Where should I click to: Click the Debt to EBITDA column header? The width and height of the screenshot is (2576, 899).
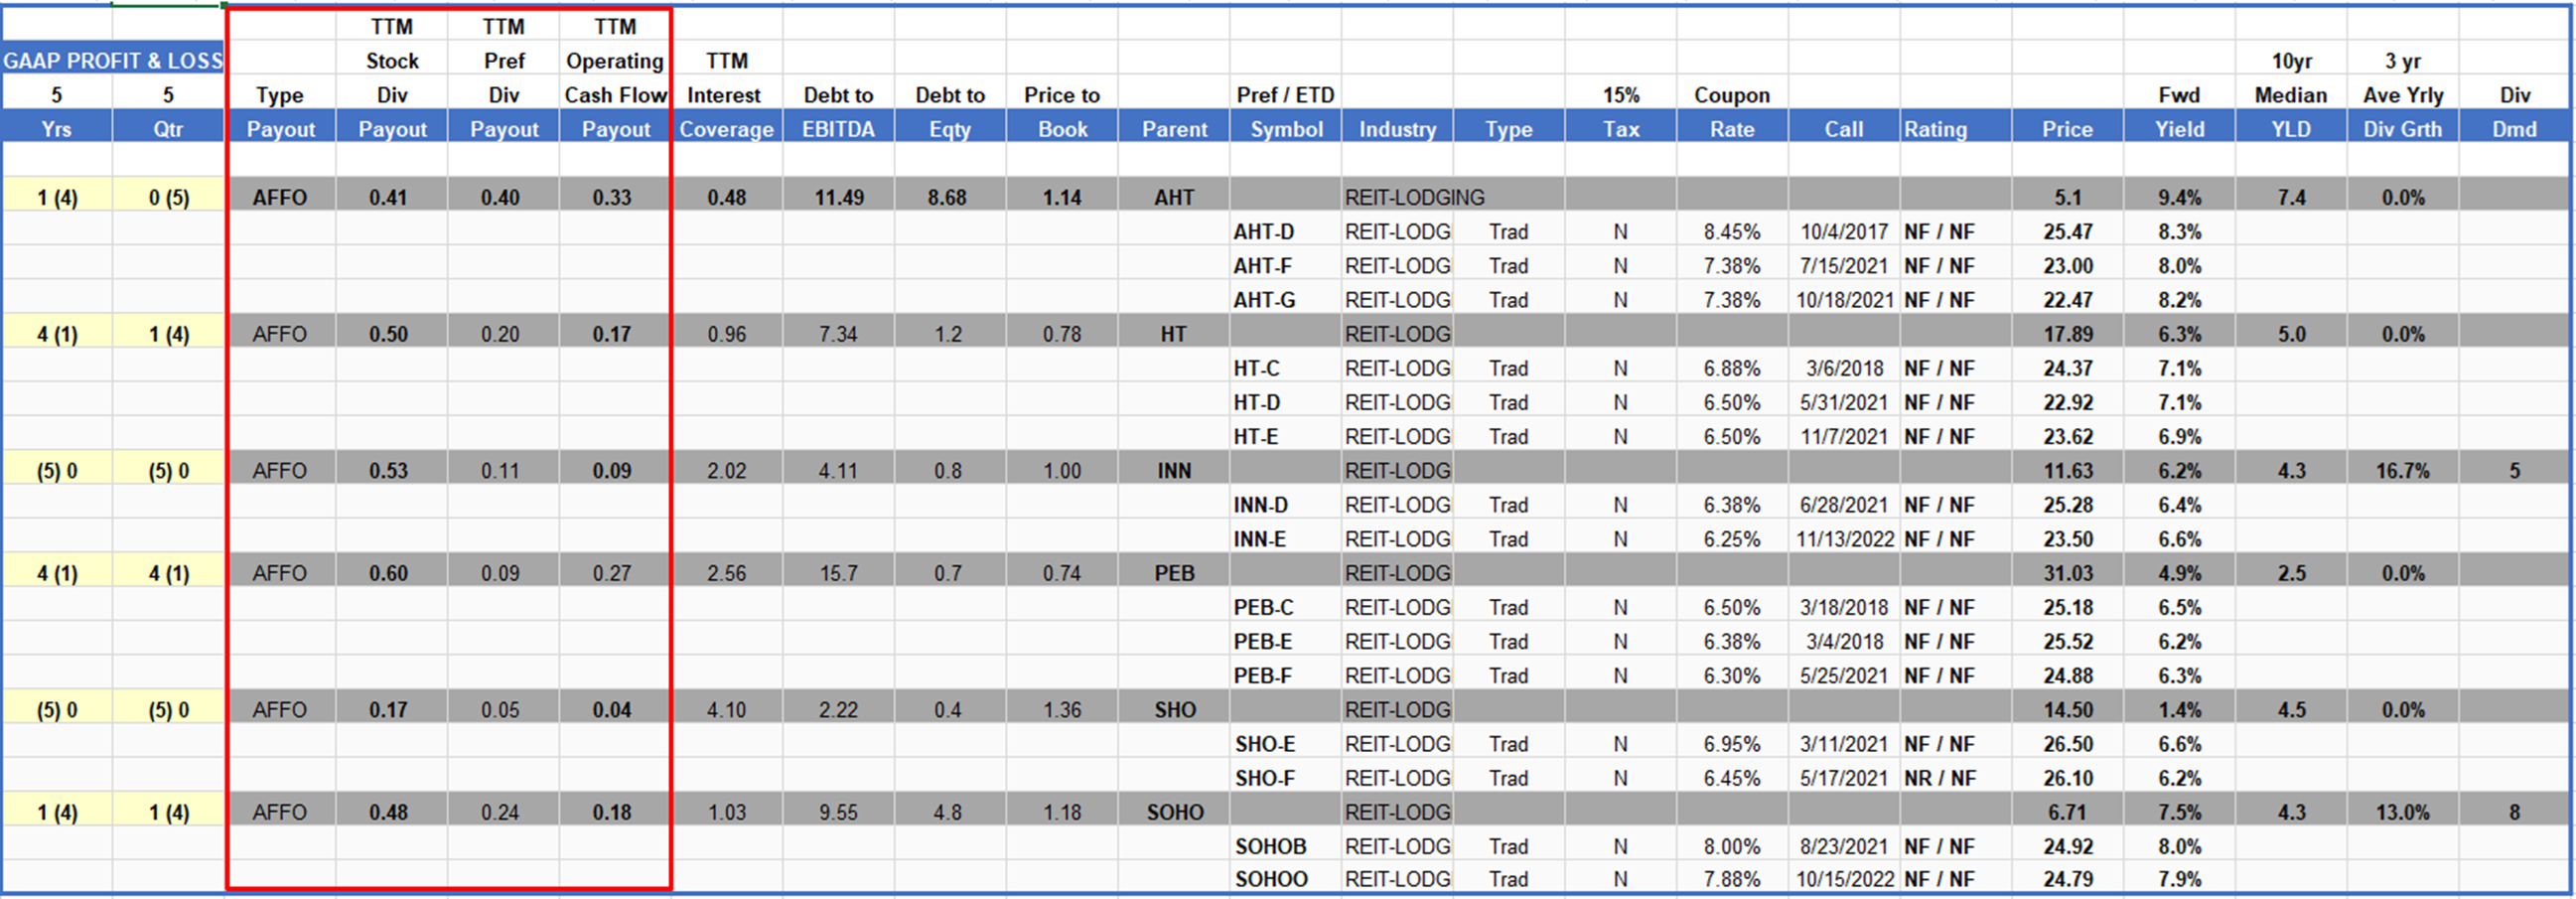coord(838,129)
